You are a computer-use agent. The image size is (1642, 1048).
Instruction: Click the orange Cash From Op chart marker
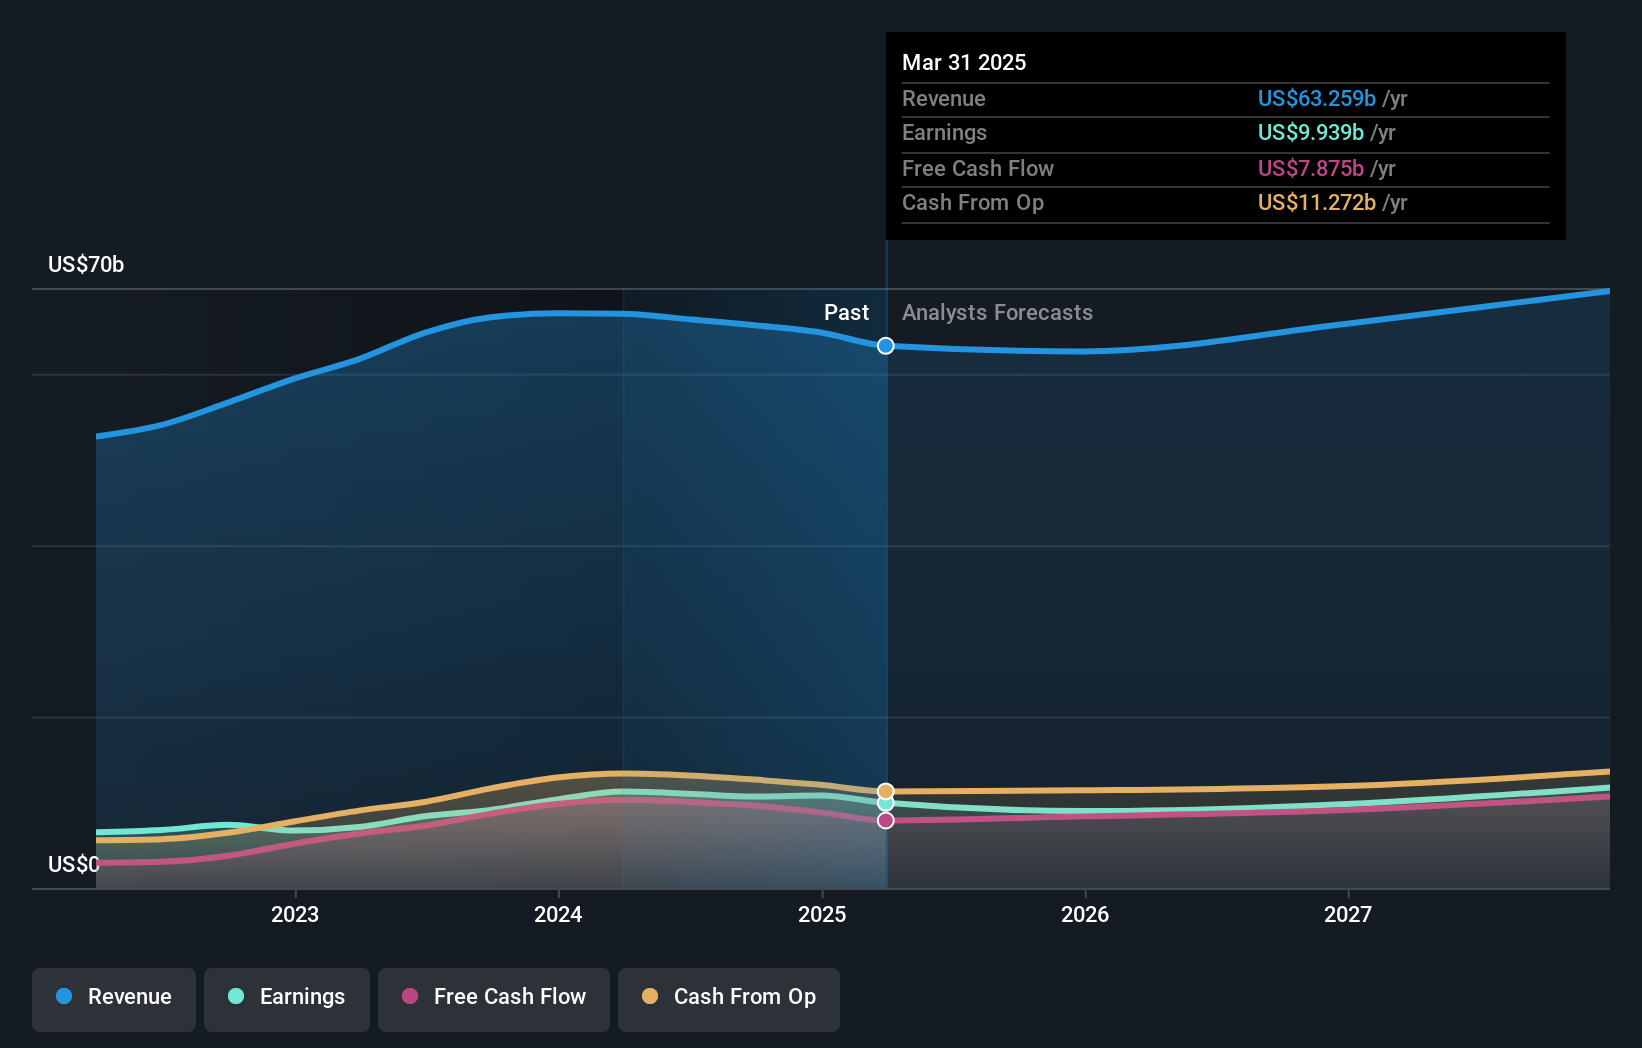[885, 789]
